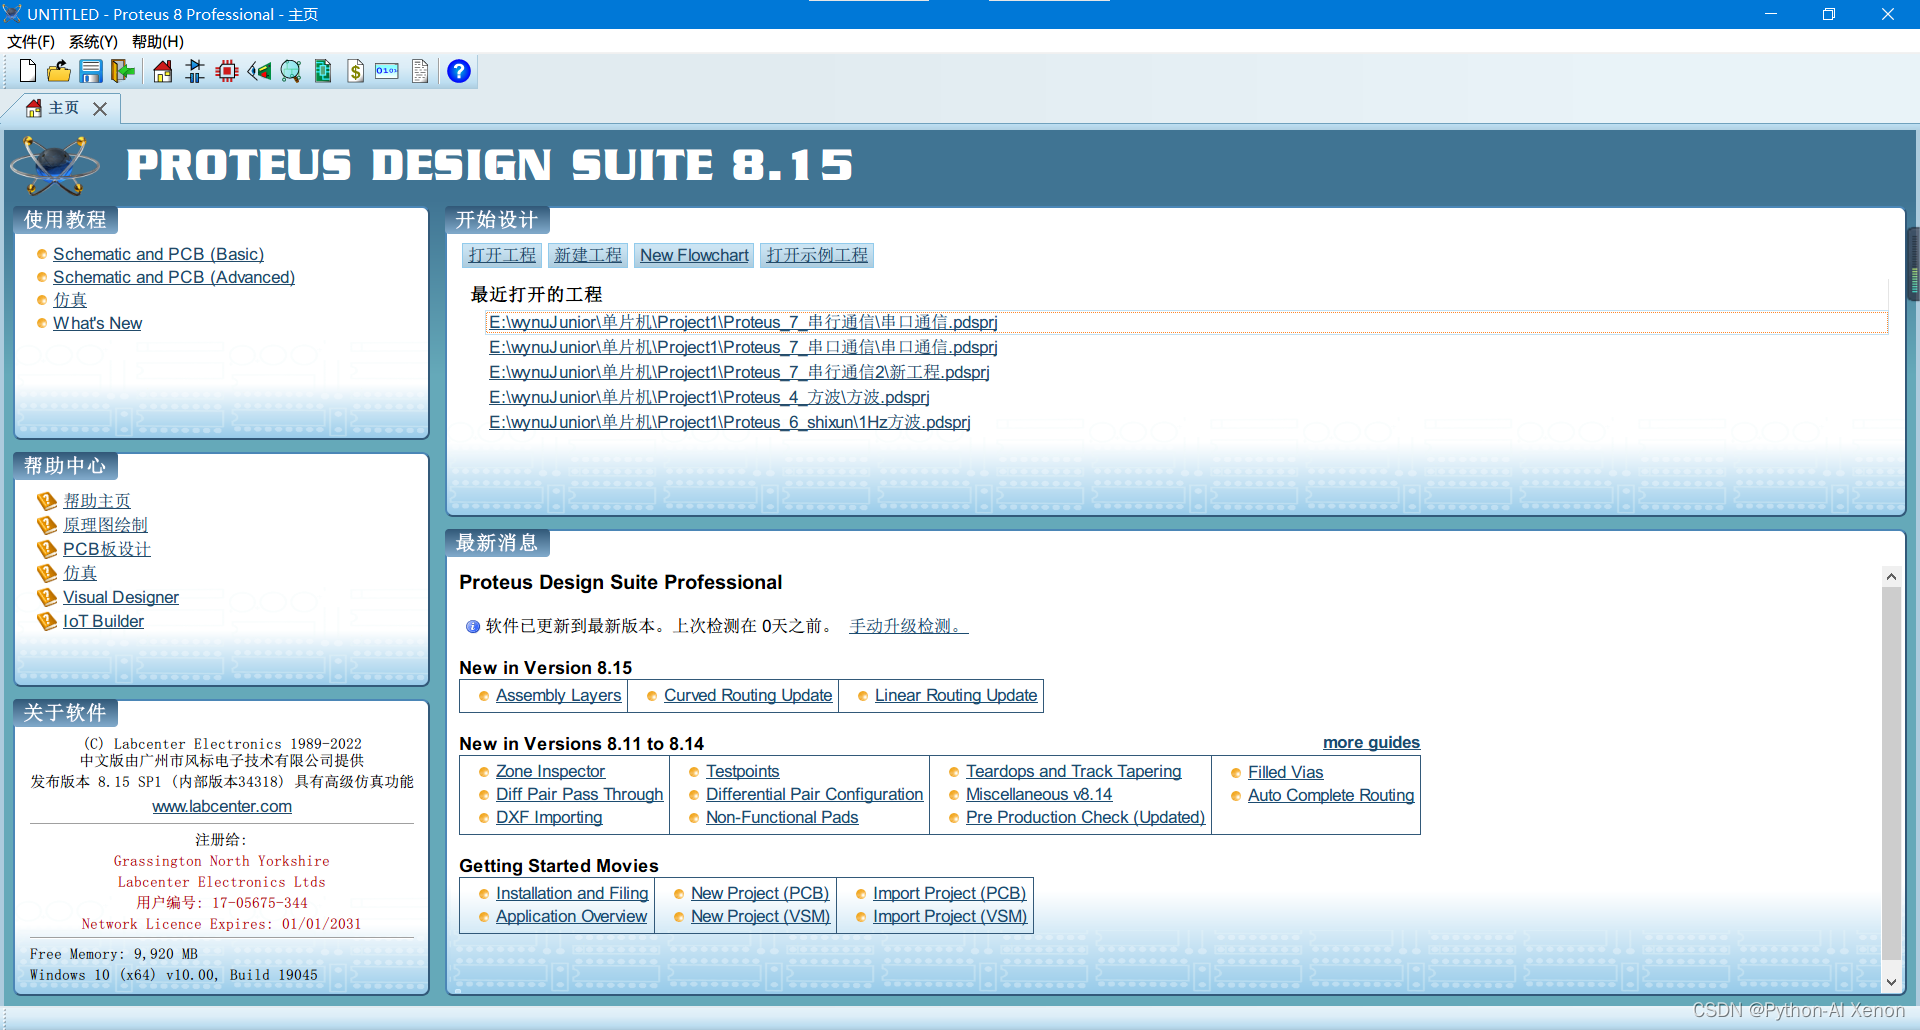This screenshot has width=1920, height=1030.
Task: Open the 系统(Y) menu
Action: (x=93, y=42)
